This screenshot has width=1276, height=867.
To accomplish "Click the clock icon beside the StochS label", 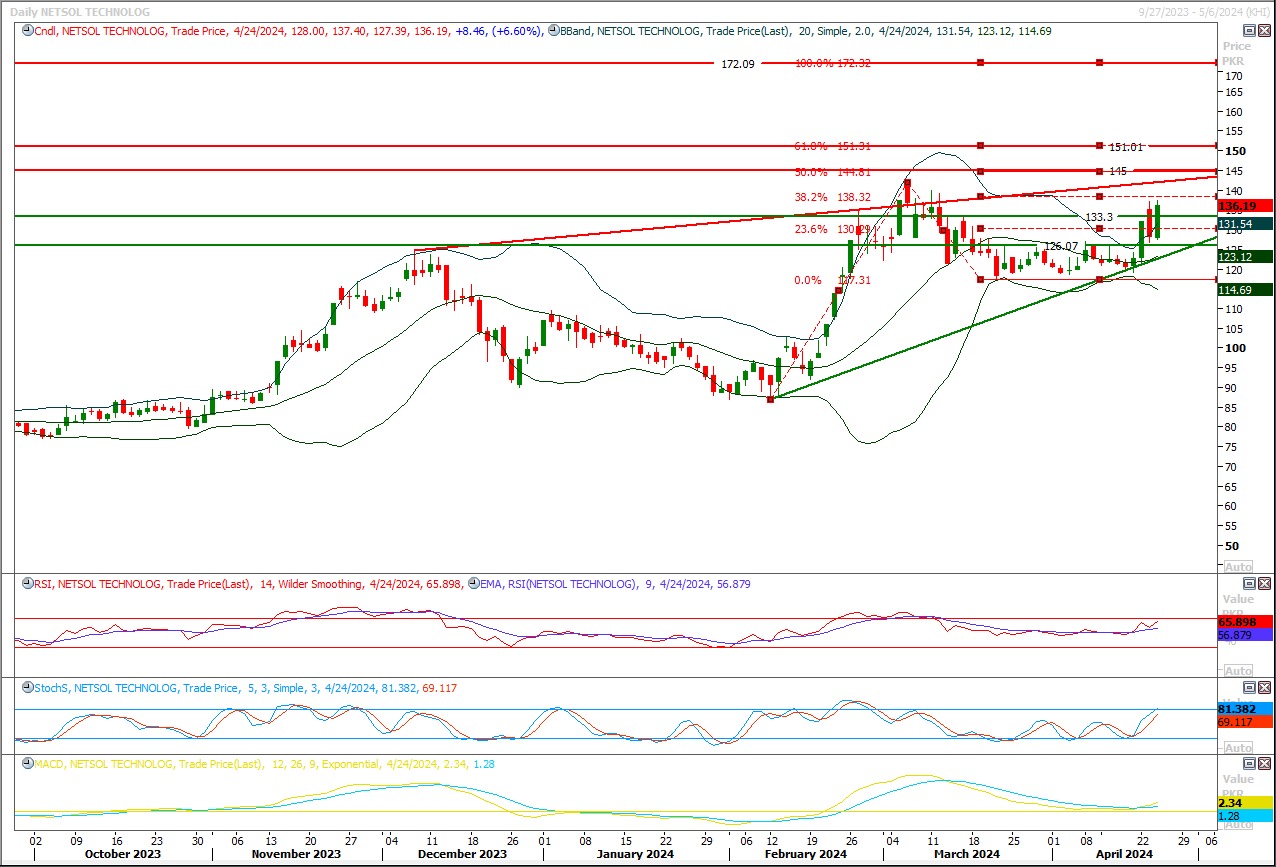I will (x=26, y=688).
